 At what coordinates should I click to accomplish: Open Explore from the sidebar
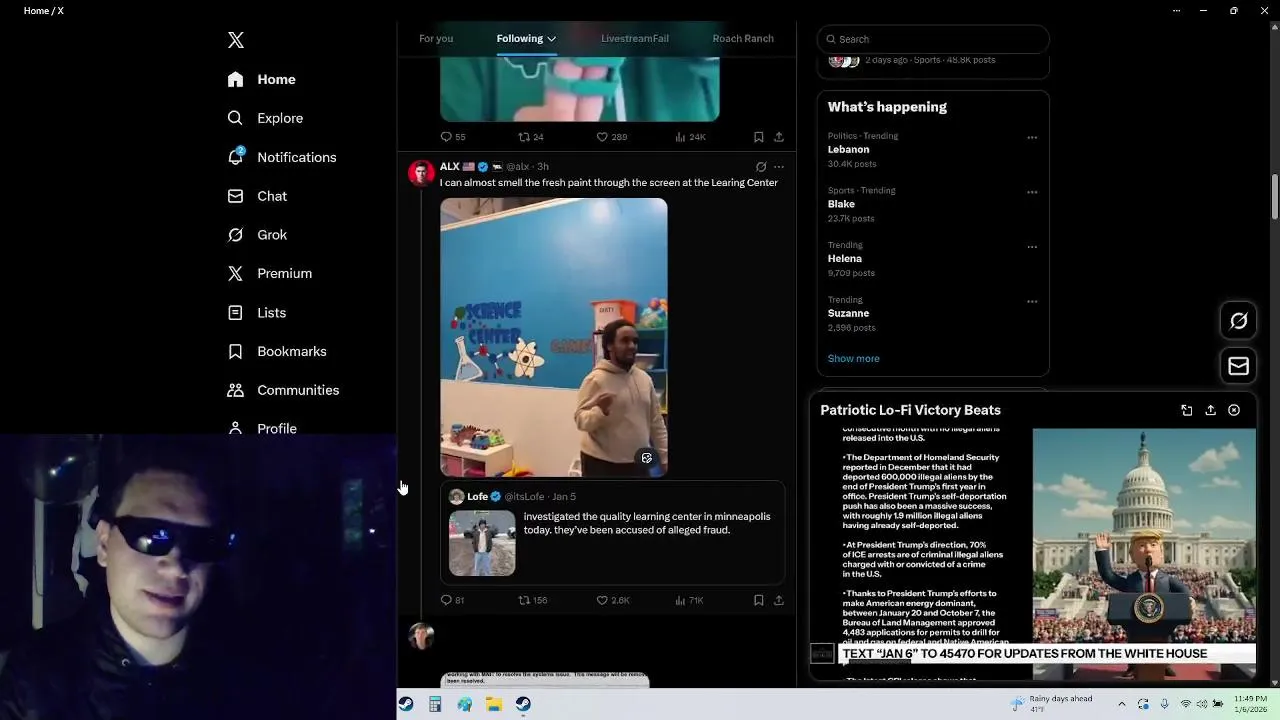[265, 118]
